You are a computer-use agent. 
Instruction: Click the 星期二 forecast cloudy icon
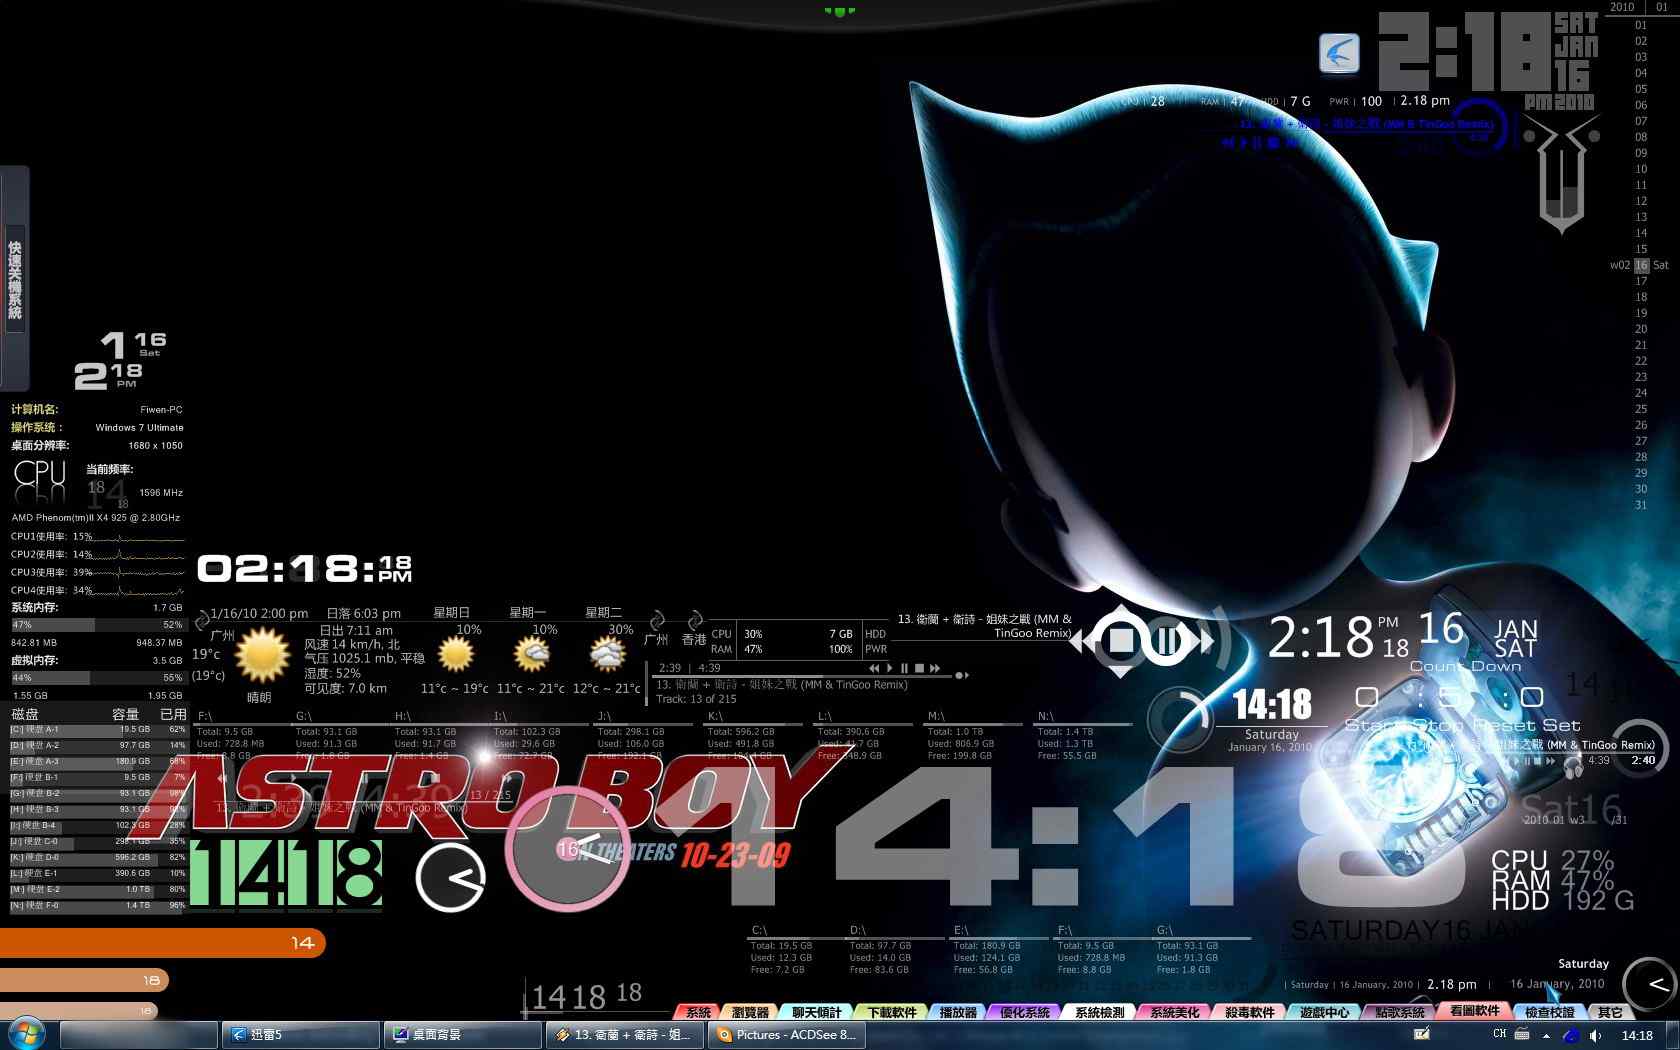click(x=607, y=656)
